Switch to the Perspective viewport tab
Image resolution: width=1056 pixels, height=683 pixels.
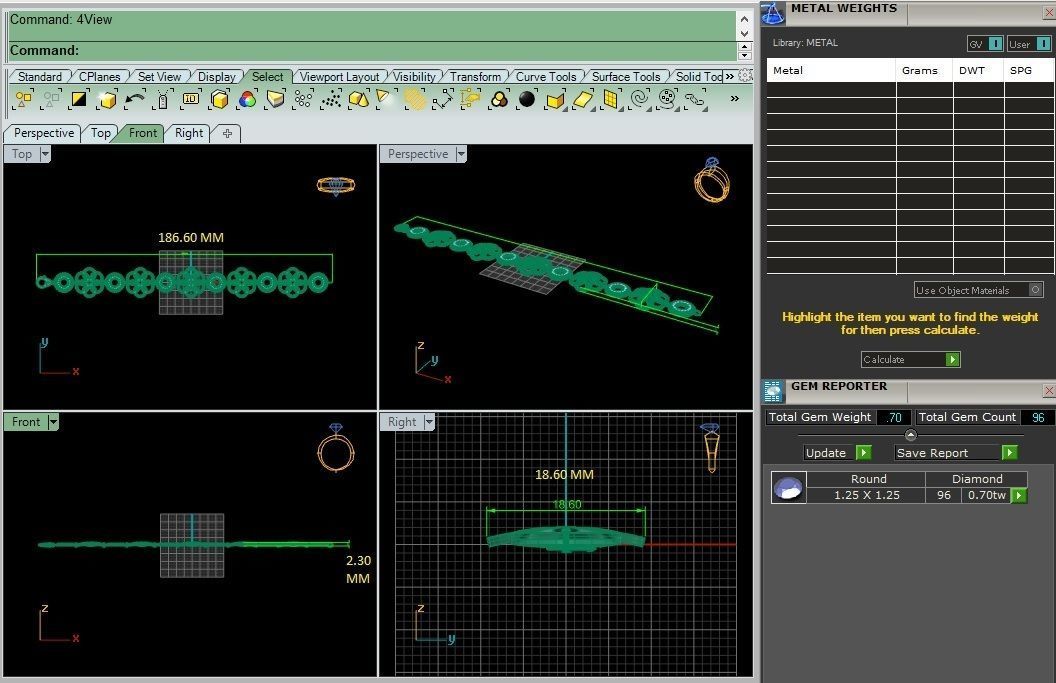tap(44, 133)
